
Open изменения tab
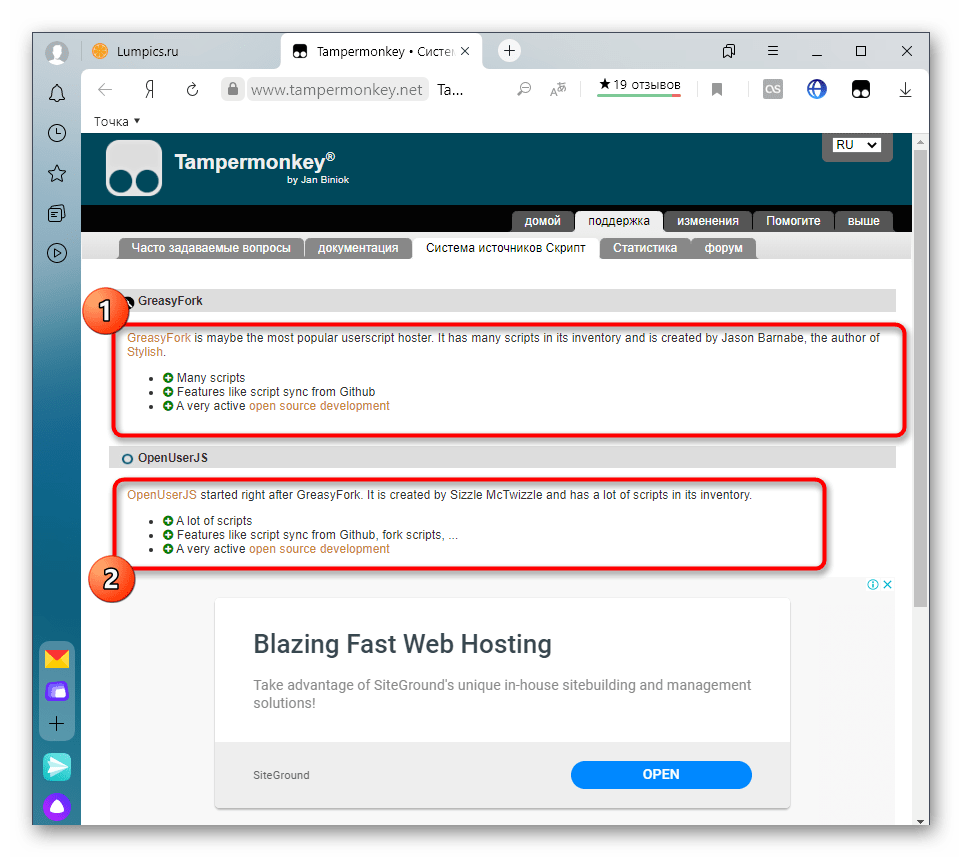[x=707, y=221]
